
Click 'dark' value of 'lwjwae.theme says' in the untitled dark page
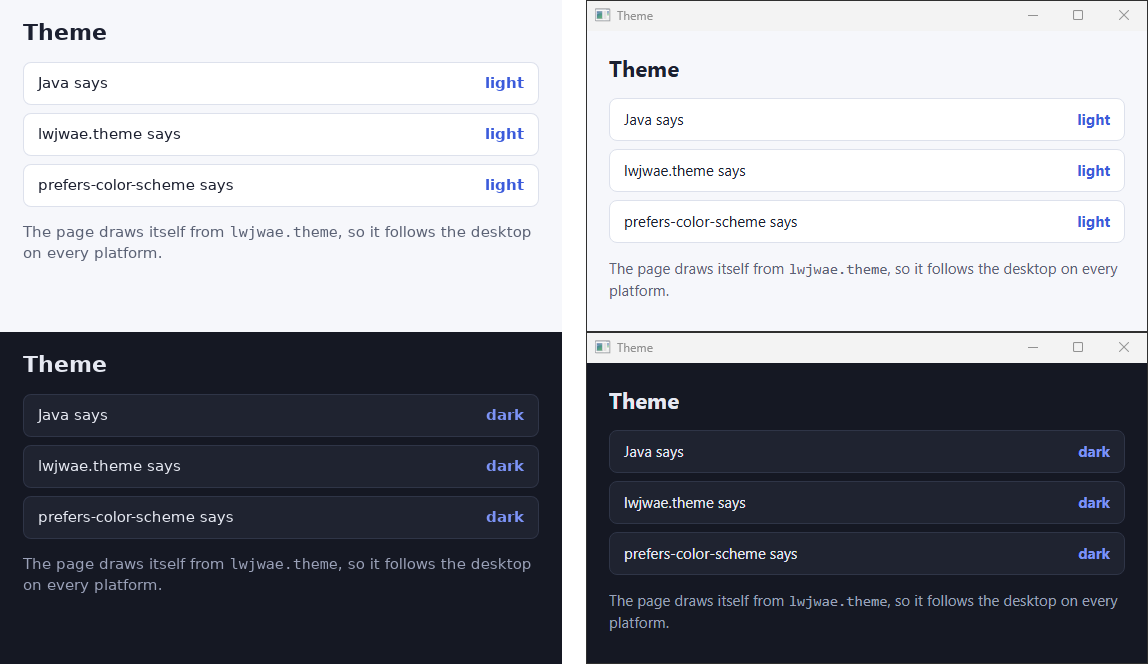(505, 466)
